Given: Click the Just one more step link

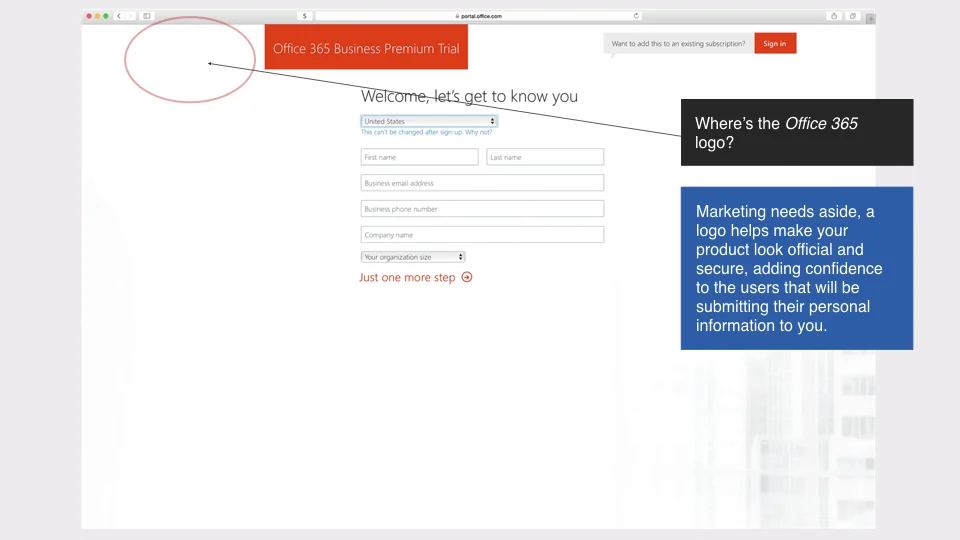Looking at the screenshot, I should click(x=407, y=277).
